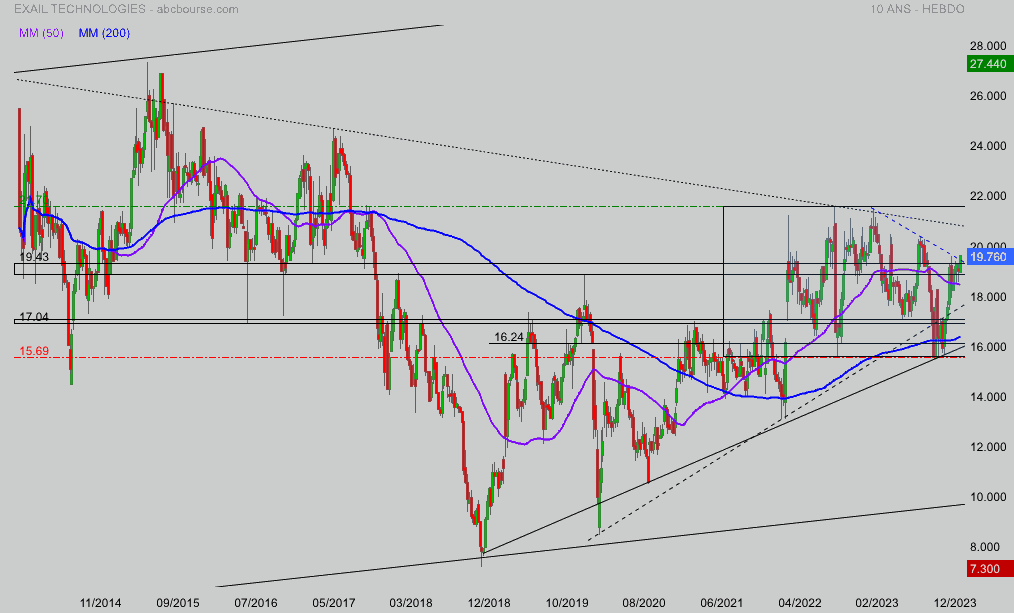
Task: Click the 12.000 price axis value
Action: 988,447
